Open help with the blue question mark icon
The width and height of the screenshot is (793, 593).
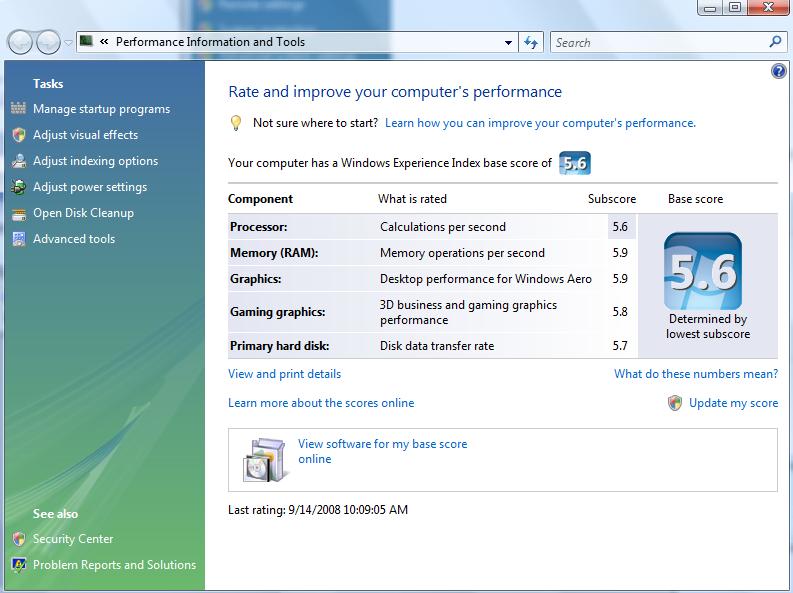[778, 71]
